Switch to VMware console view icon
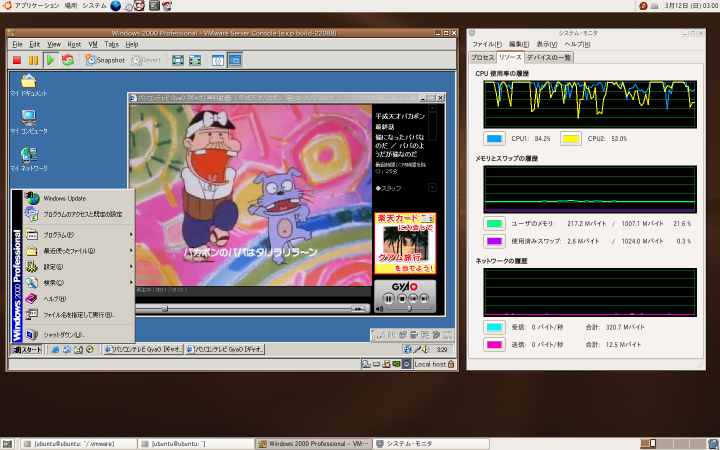Image resolution: width=720 pixels, height=450 pixels. pos(235,60)
